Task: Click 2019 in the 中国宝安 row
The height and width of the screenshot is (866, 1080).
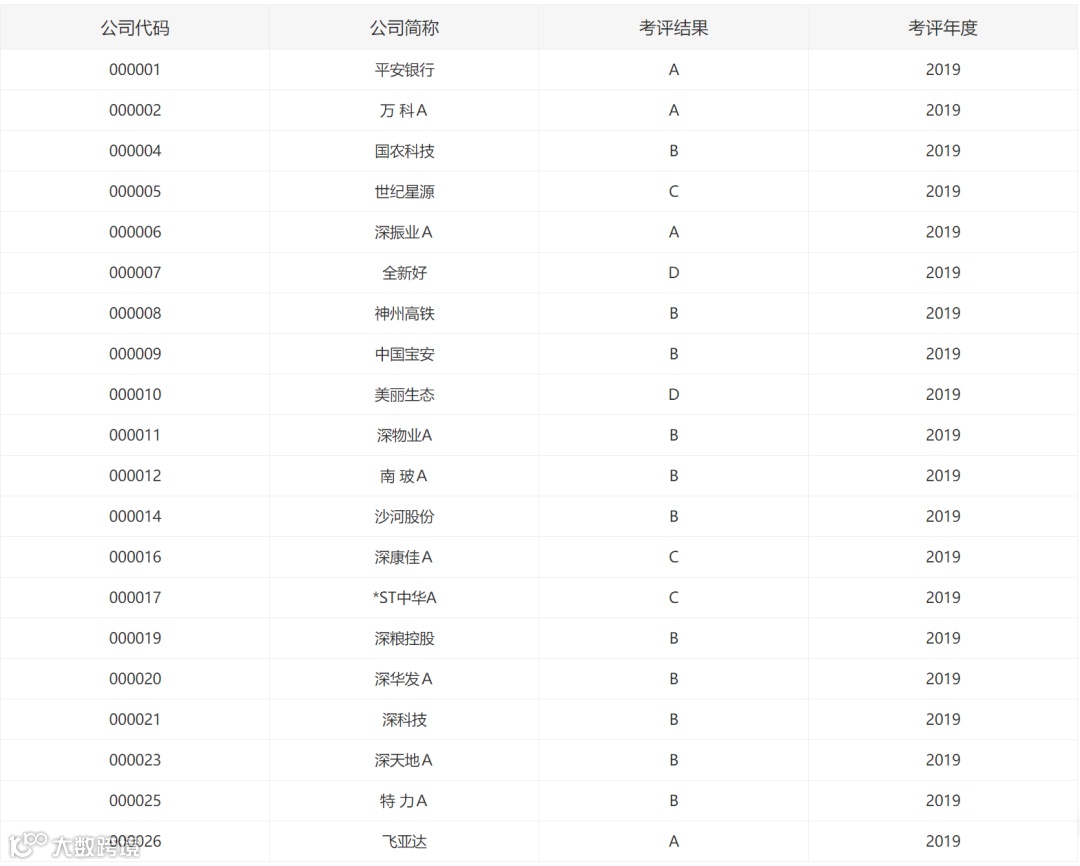Action: point(943,354)
